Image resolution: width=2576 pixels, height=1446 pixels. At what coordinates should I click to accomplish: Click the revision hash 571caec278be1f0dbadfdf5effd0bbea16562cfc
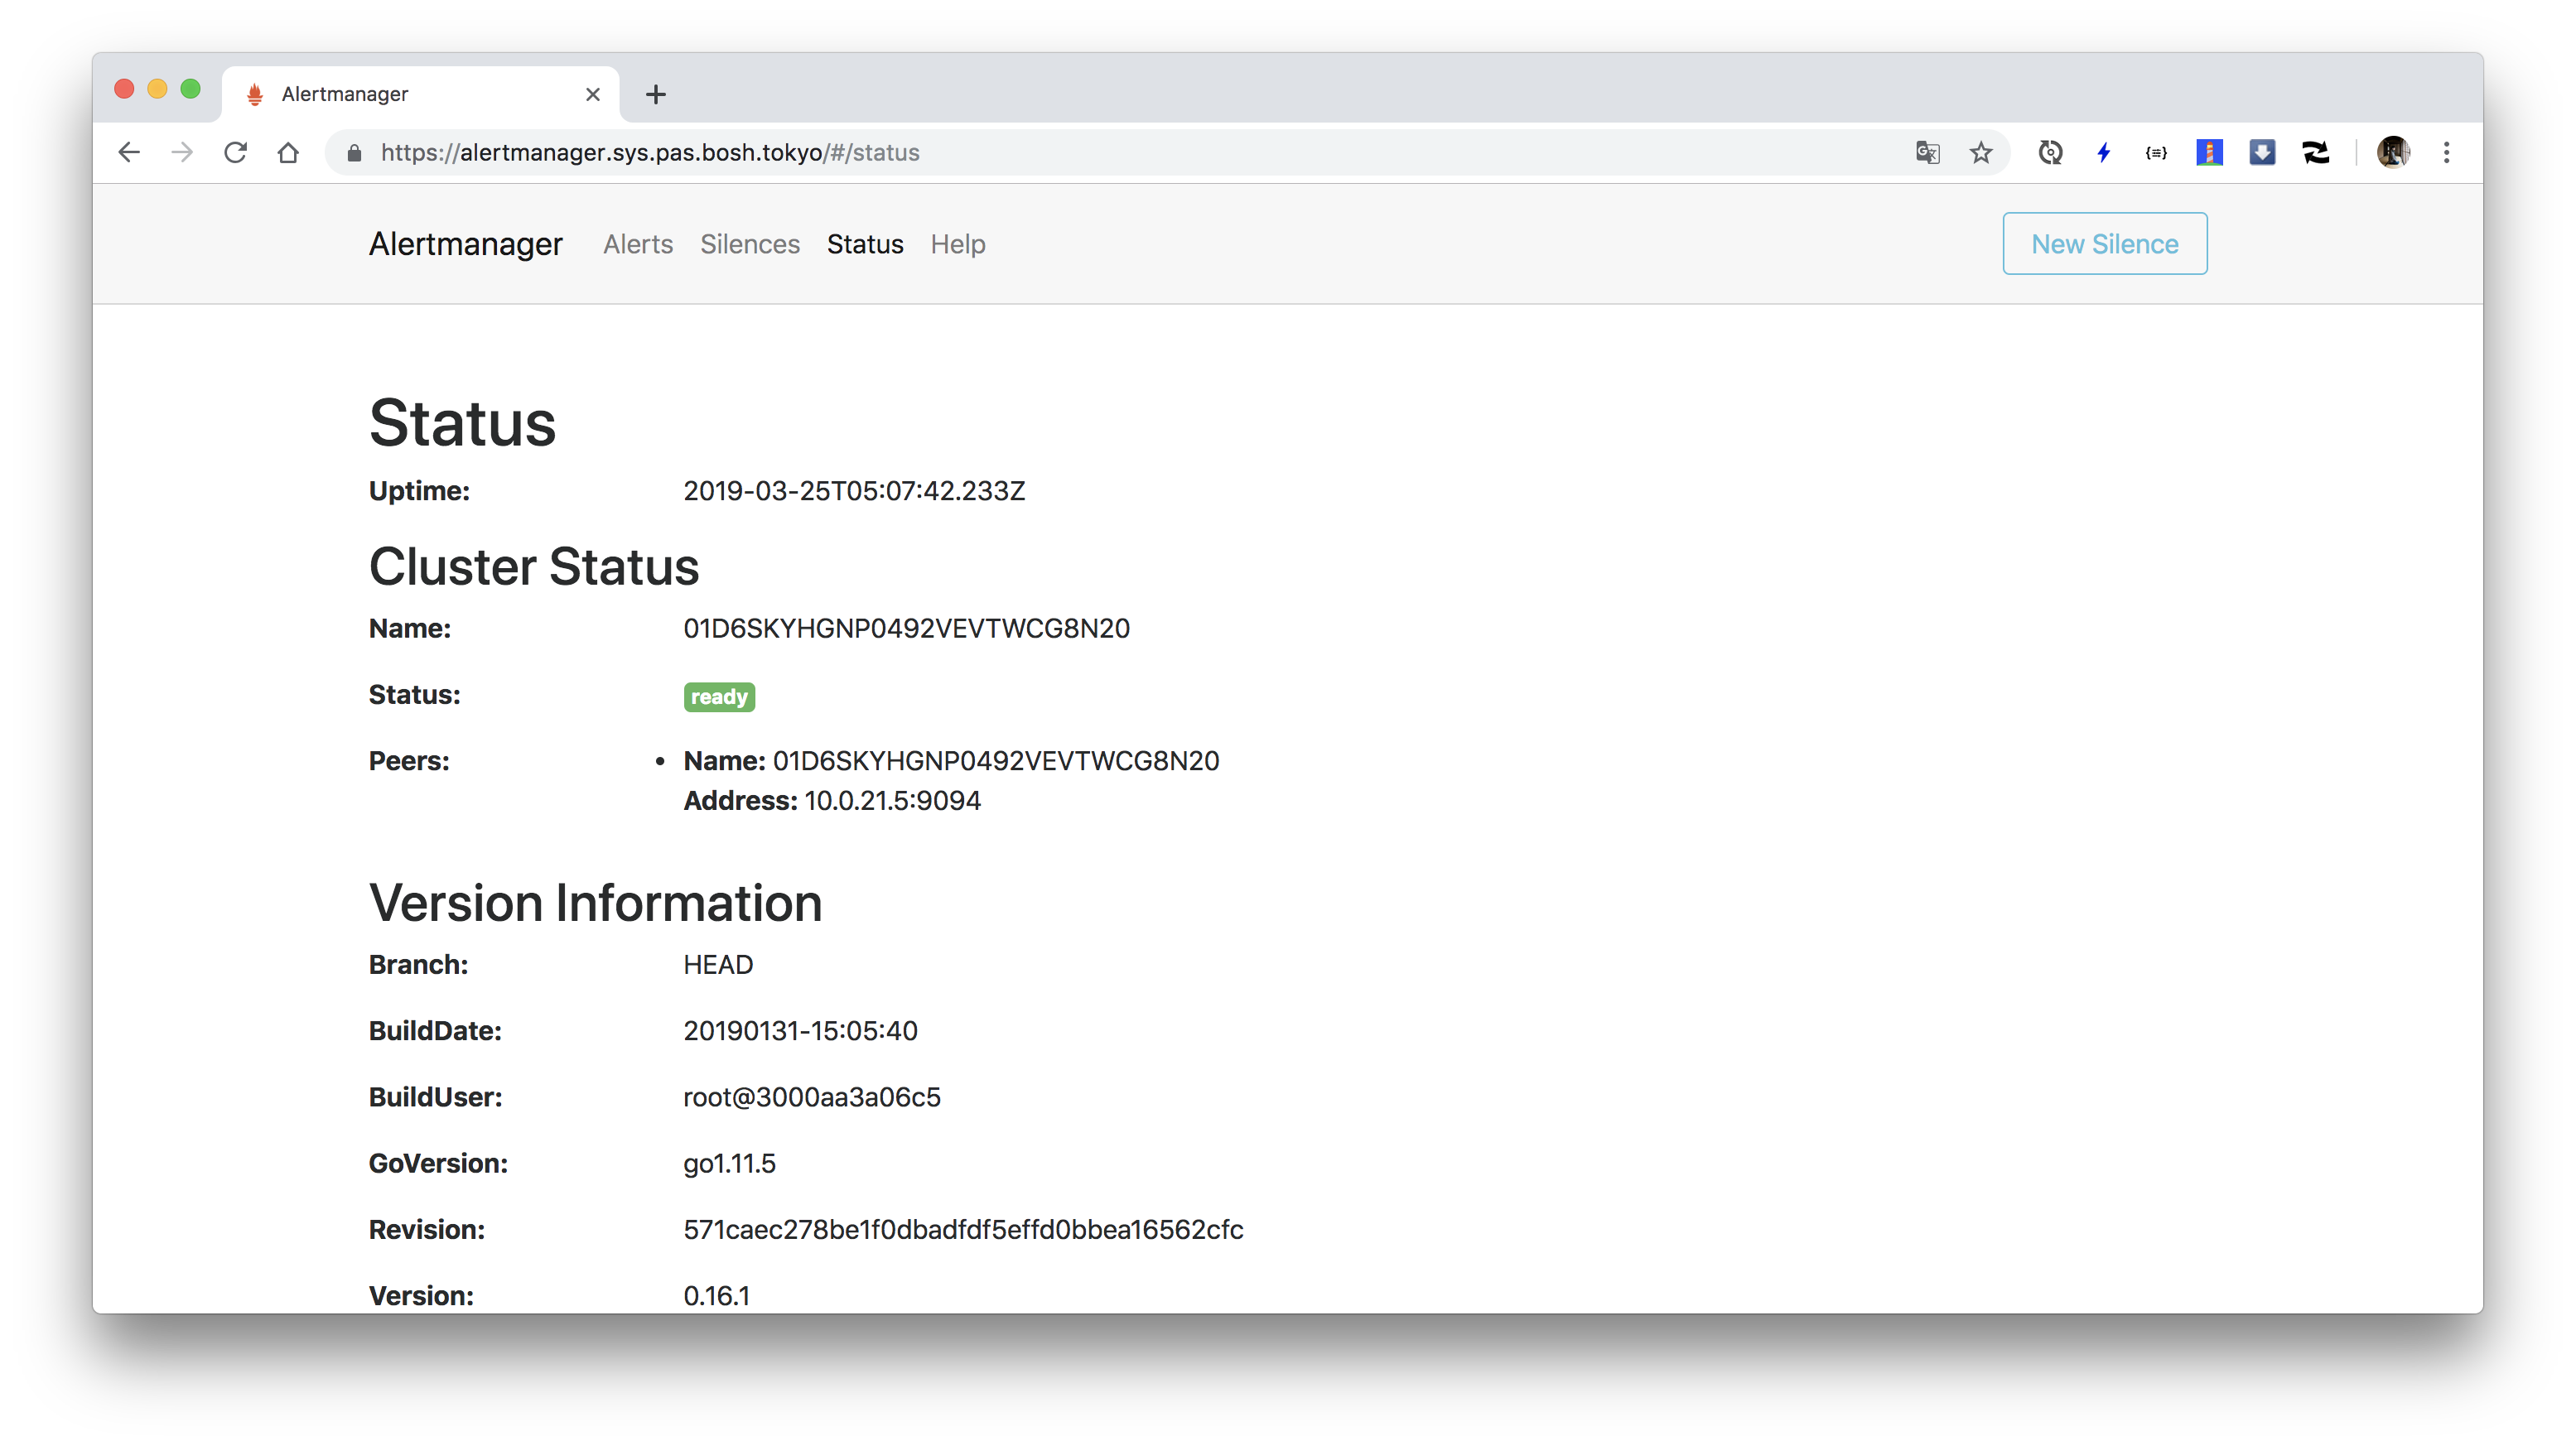(x=963, y=1229)
